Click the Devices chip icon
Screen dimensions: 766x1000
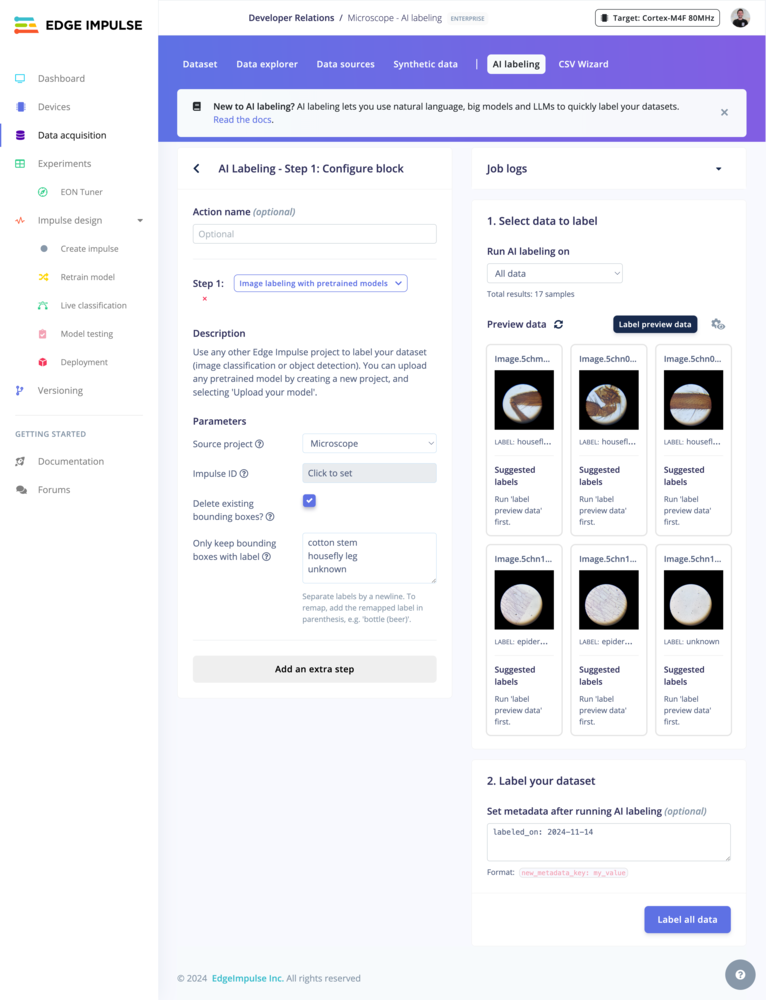(20, 107)
